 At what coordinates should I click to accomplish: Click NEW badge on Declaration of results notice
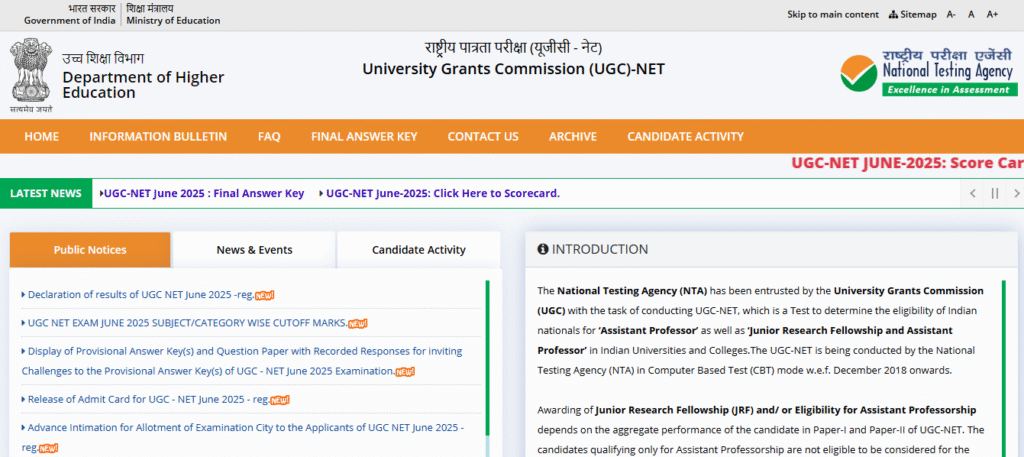click(x=264, y=295)
